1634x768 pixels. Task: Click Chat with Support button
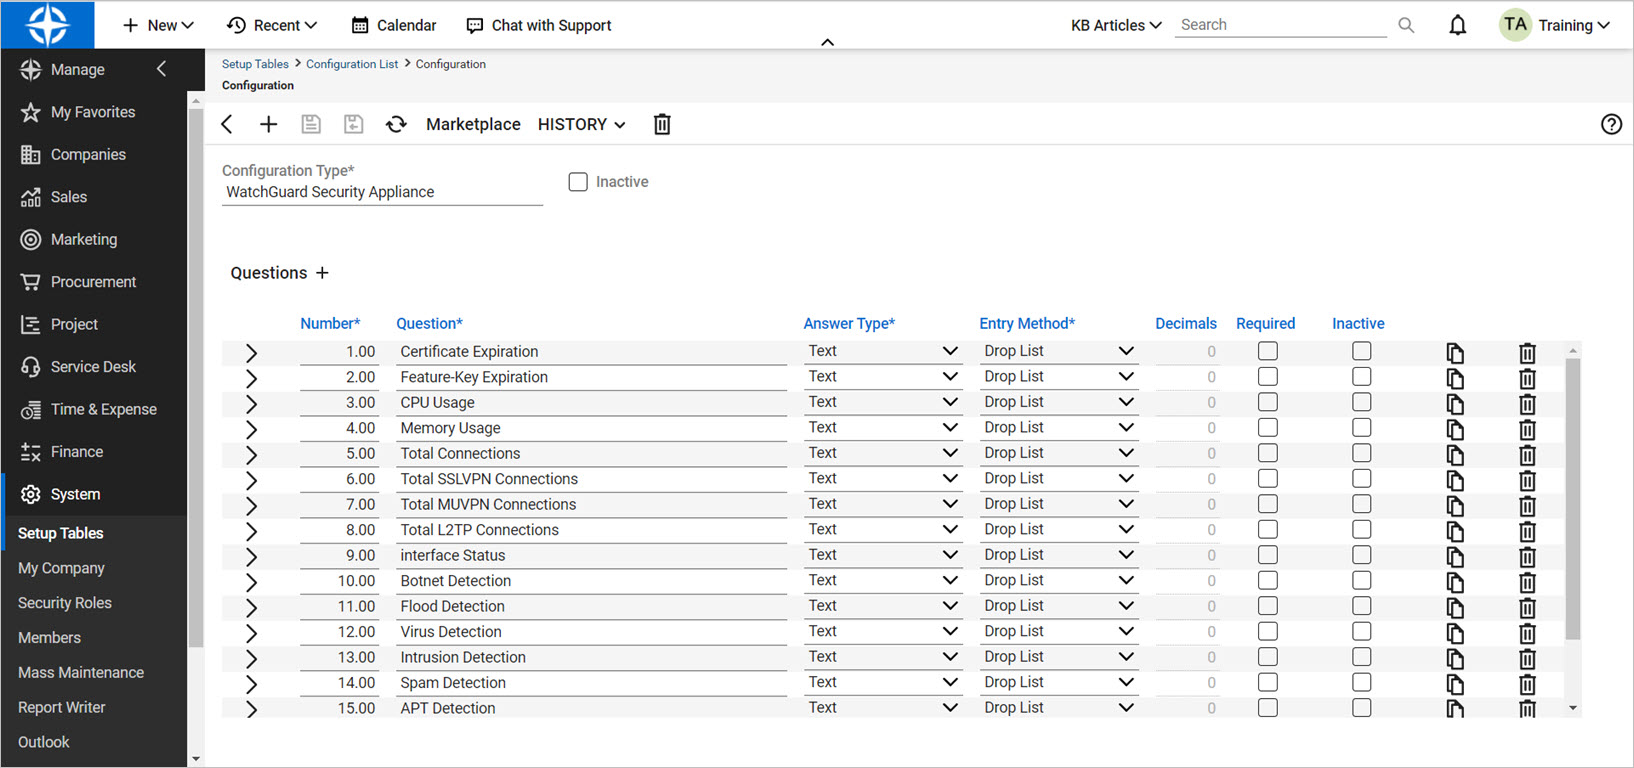tap(539, 26)
